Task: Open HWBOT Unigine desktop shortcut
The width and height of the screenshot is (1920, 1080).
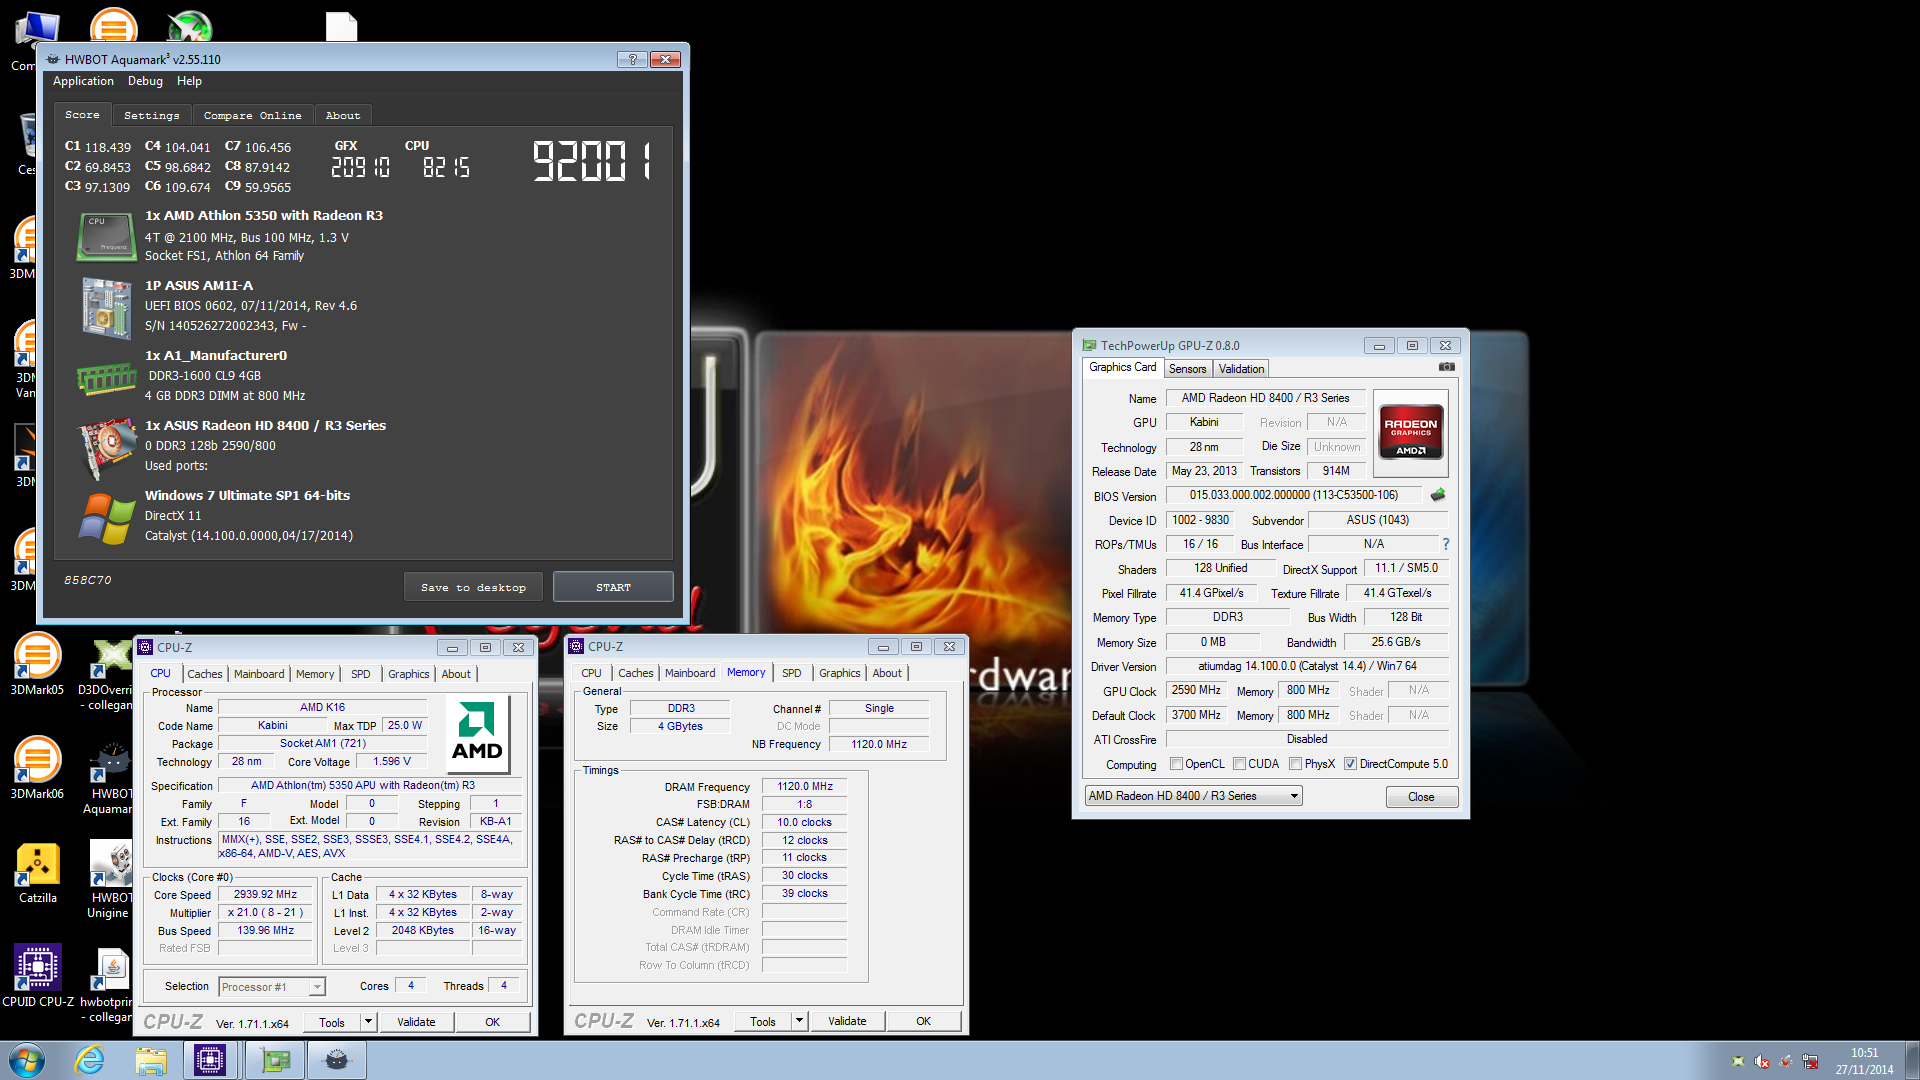Action: coord(109,880)
